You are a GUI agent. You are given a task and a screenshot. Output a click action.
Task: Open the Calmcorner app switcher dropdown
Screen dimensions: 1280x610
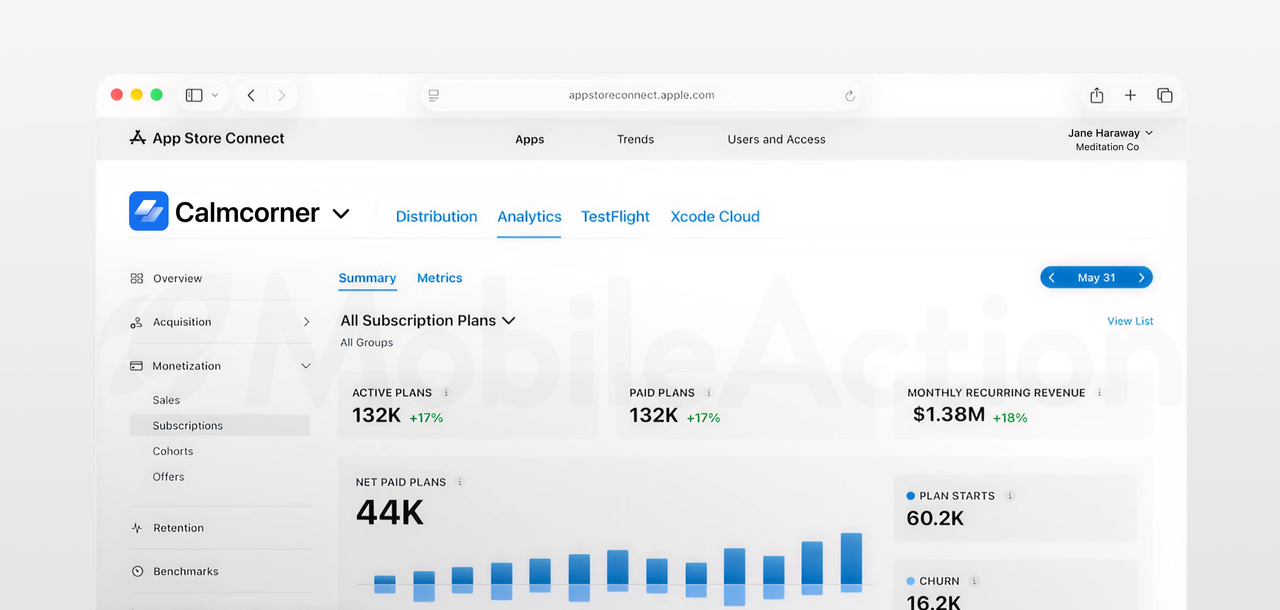pyautogui.click(x=341, y=213)
